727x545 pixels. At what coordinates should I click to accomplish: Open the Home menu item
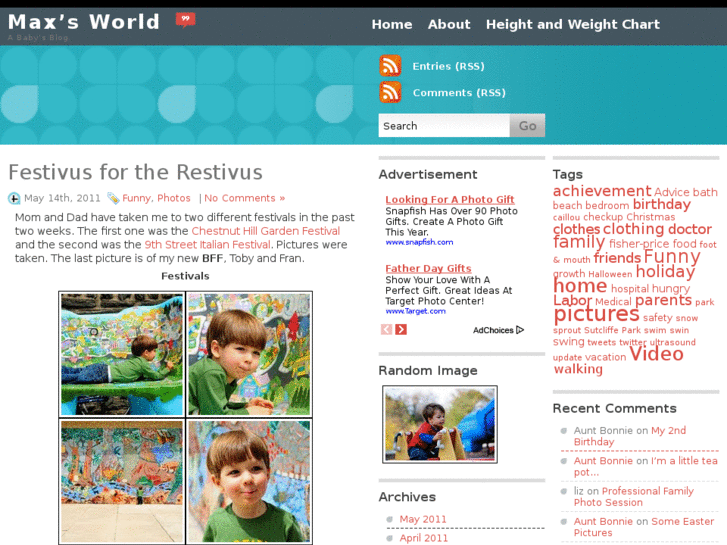point(392,24)
